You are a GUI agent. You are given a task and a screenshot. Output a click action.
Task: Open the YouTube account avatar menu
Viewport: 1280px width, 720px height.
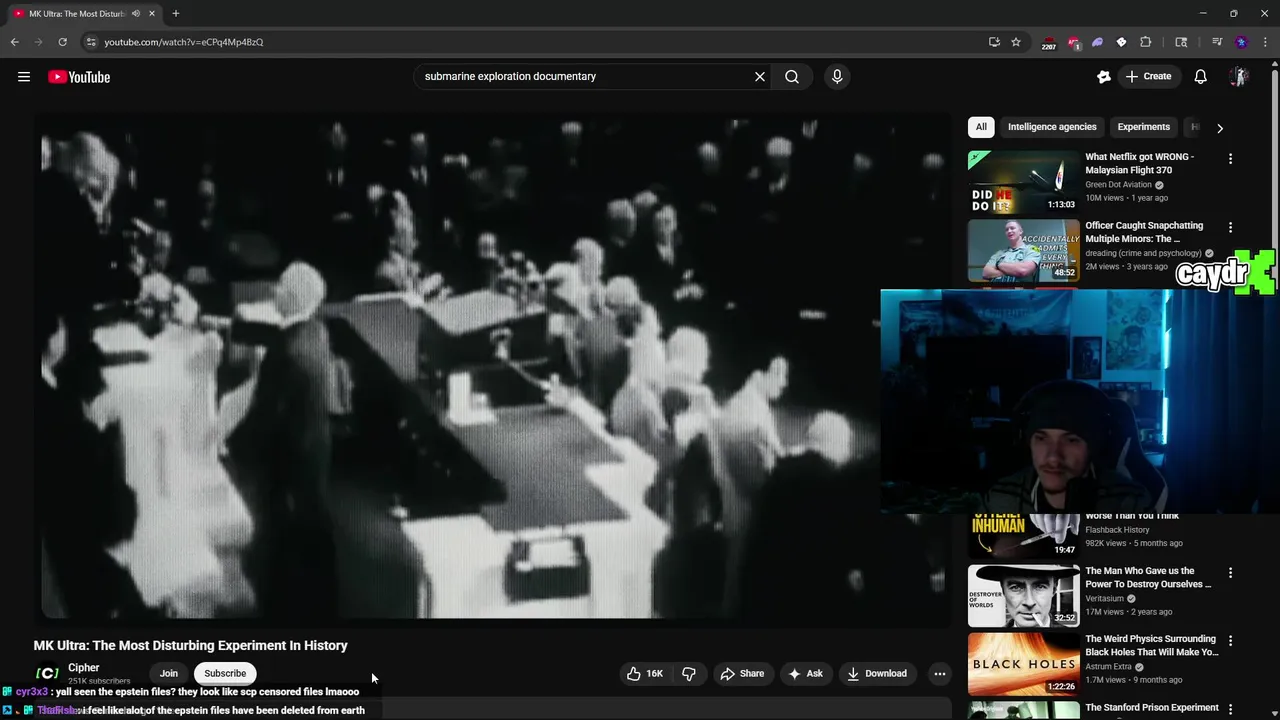click(x=1239, y=77)
